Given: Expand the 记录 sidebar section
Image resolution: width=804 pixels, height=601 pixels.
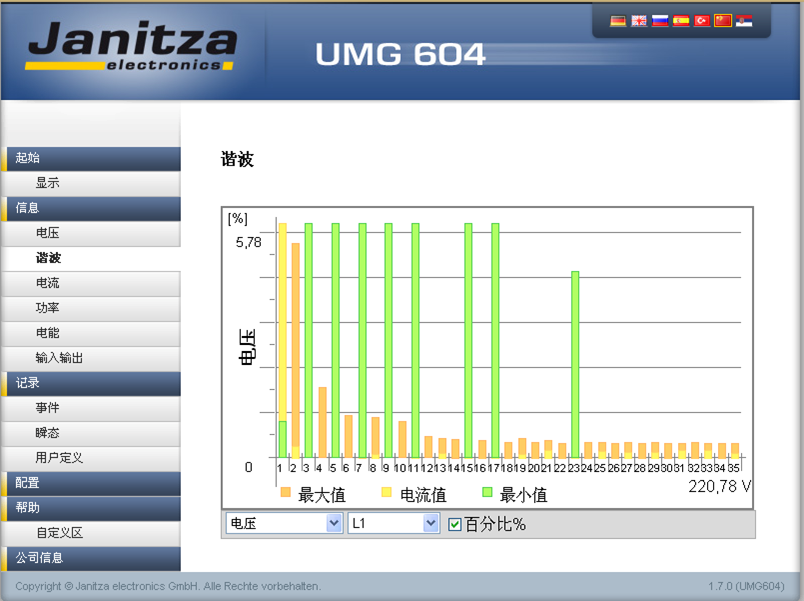Looking at the screenshot, I should (x=91, y=383).
